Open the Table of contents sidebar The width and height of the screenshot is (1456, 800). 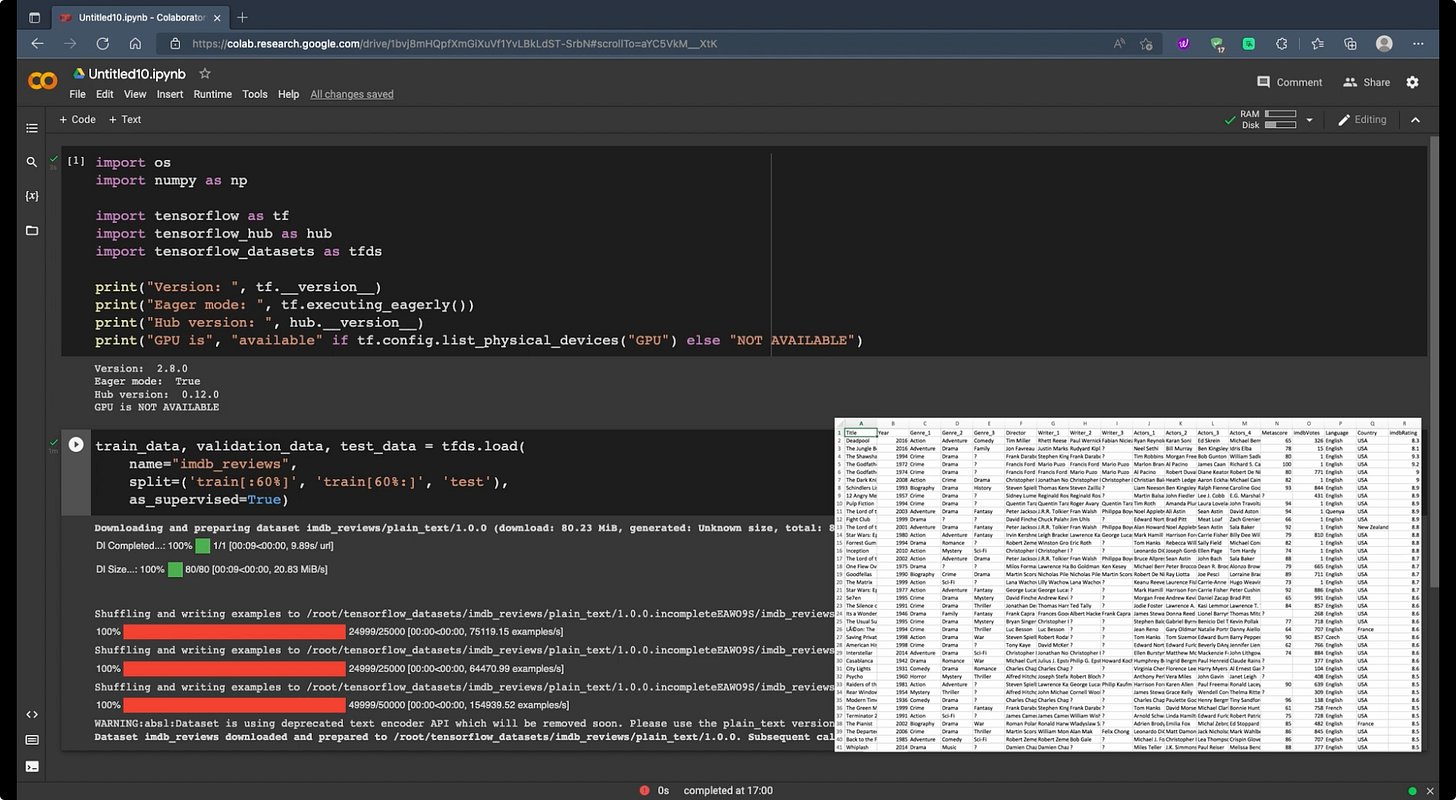[x=31, y=128]
